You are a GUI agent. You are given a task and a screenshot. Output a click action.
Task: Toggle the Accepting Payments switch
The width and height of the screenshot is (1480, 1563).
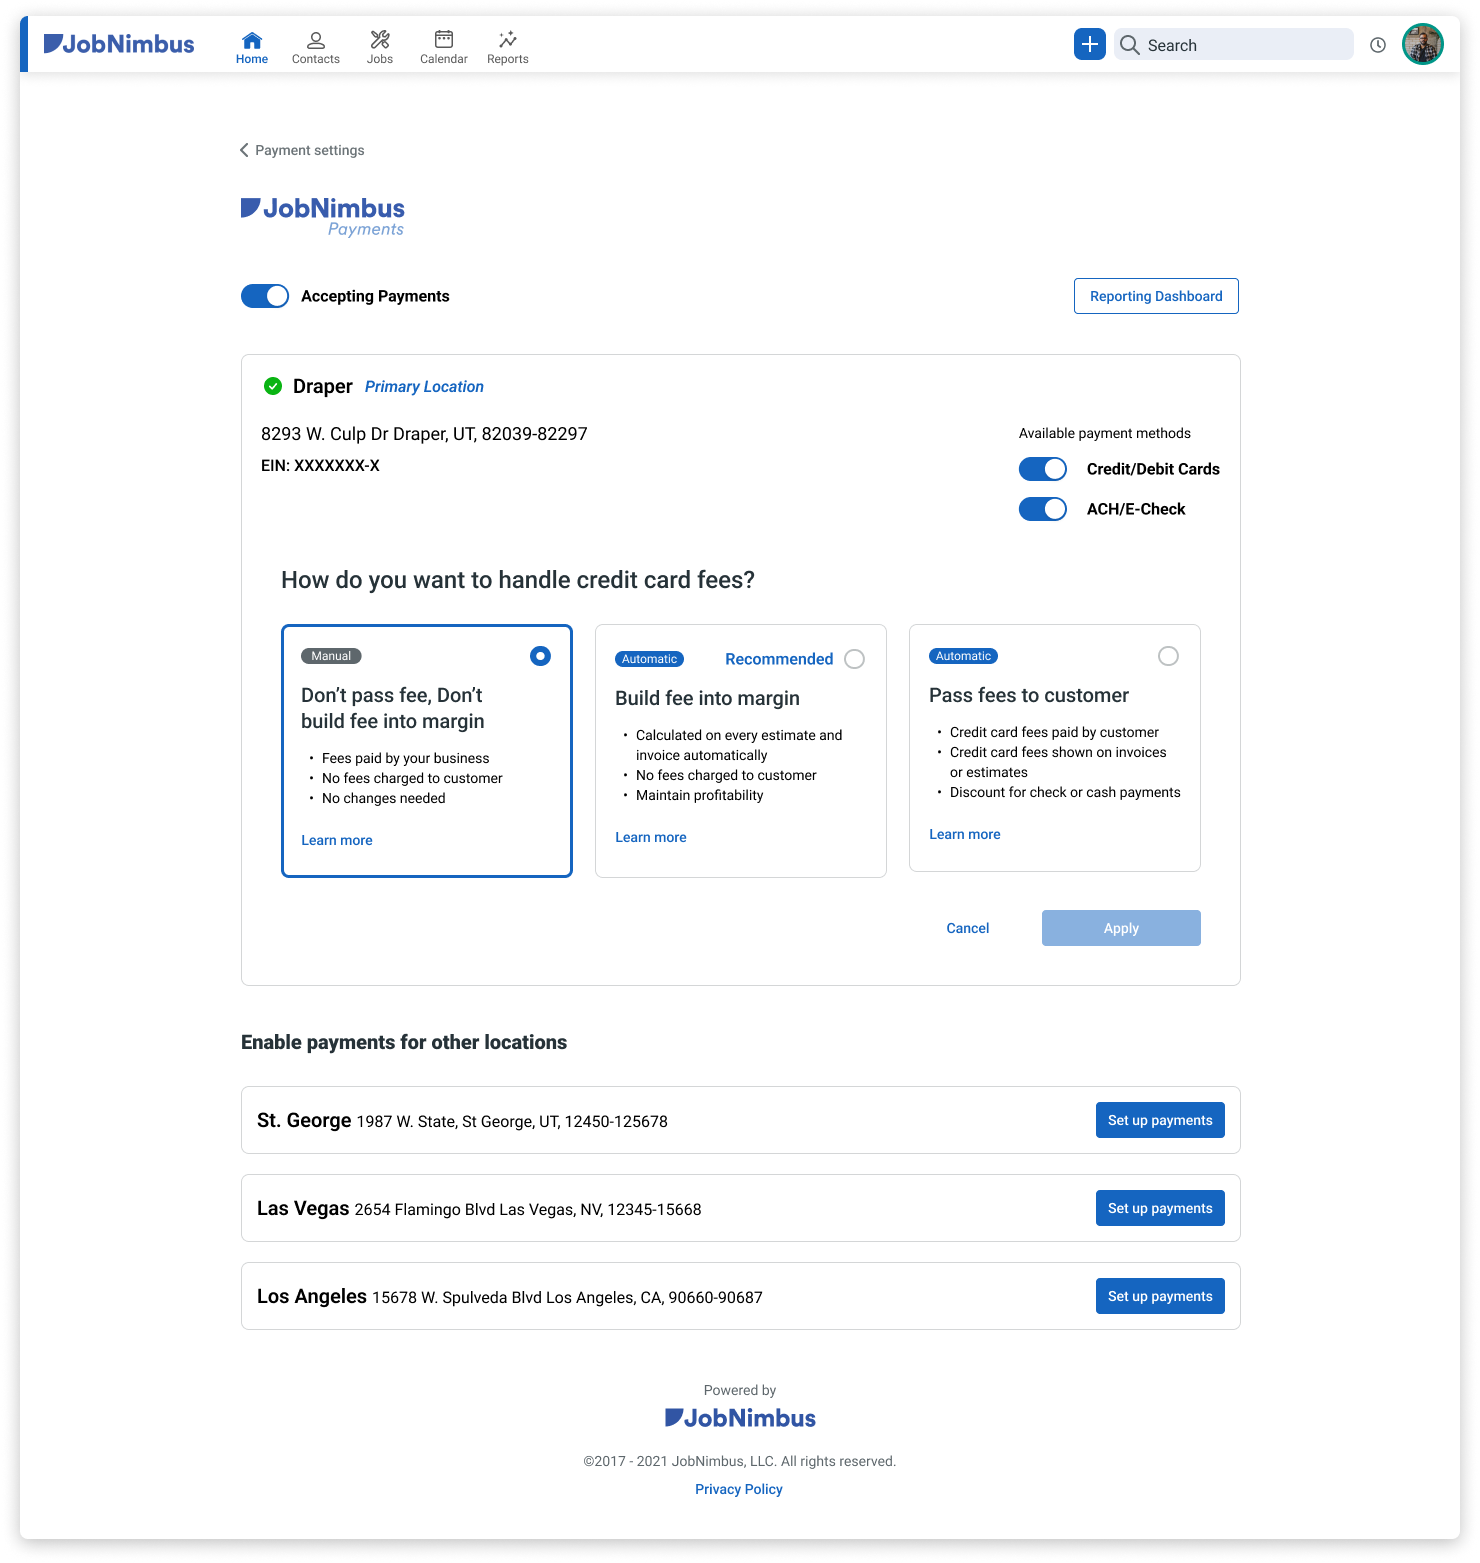[x=265, y=296]
